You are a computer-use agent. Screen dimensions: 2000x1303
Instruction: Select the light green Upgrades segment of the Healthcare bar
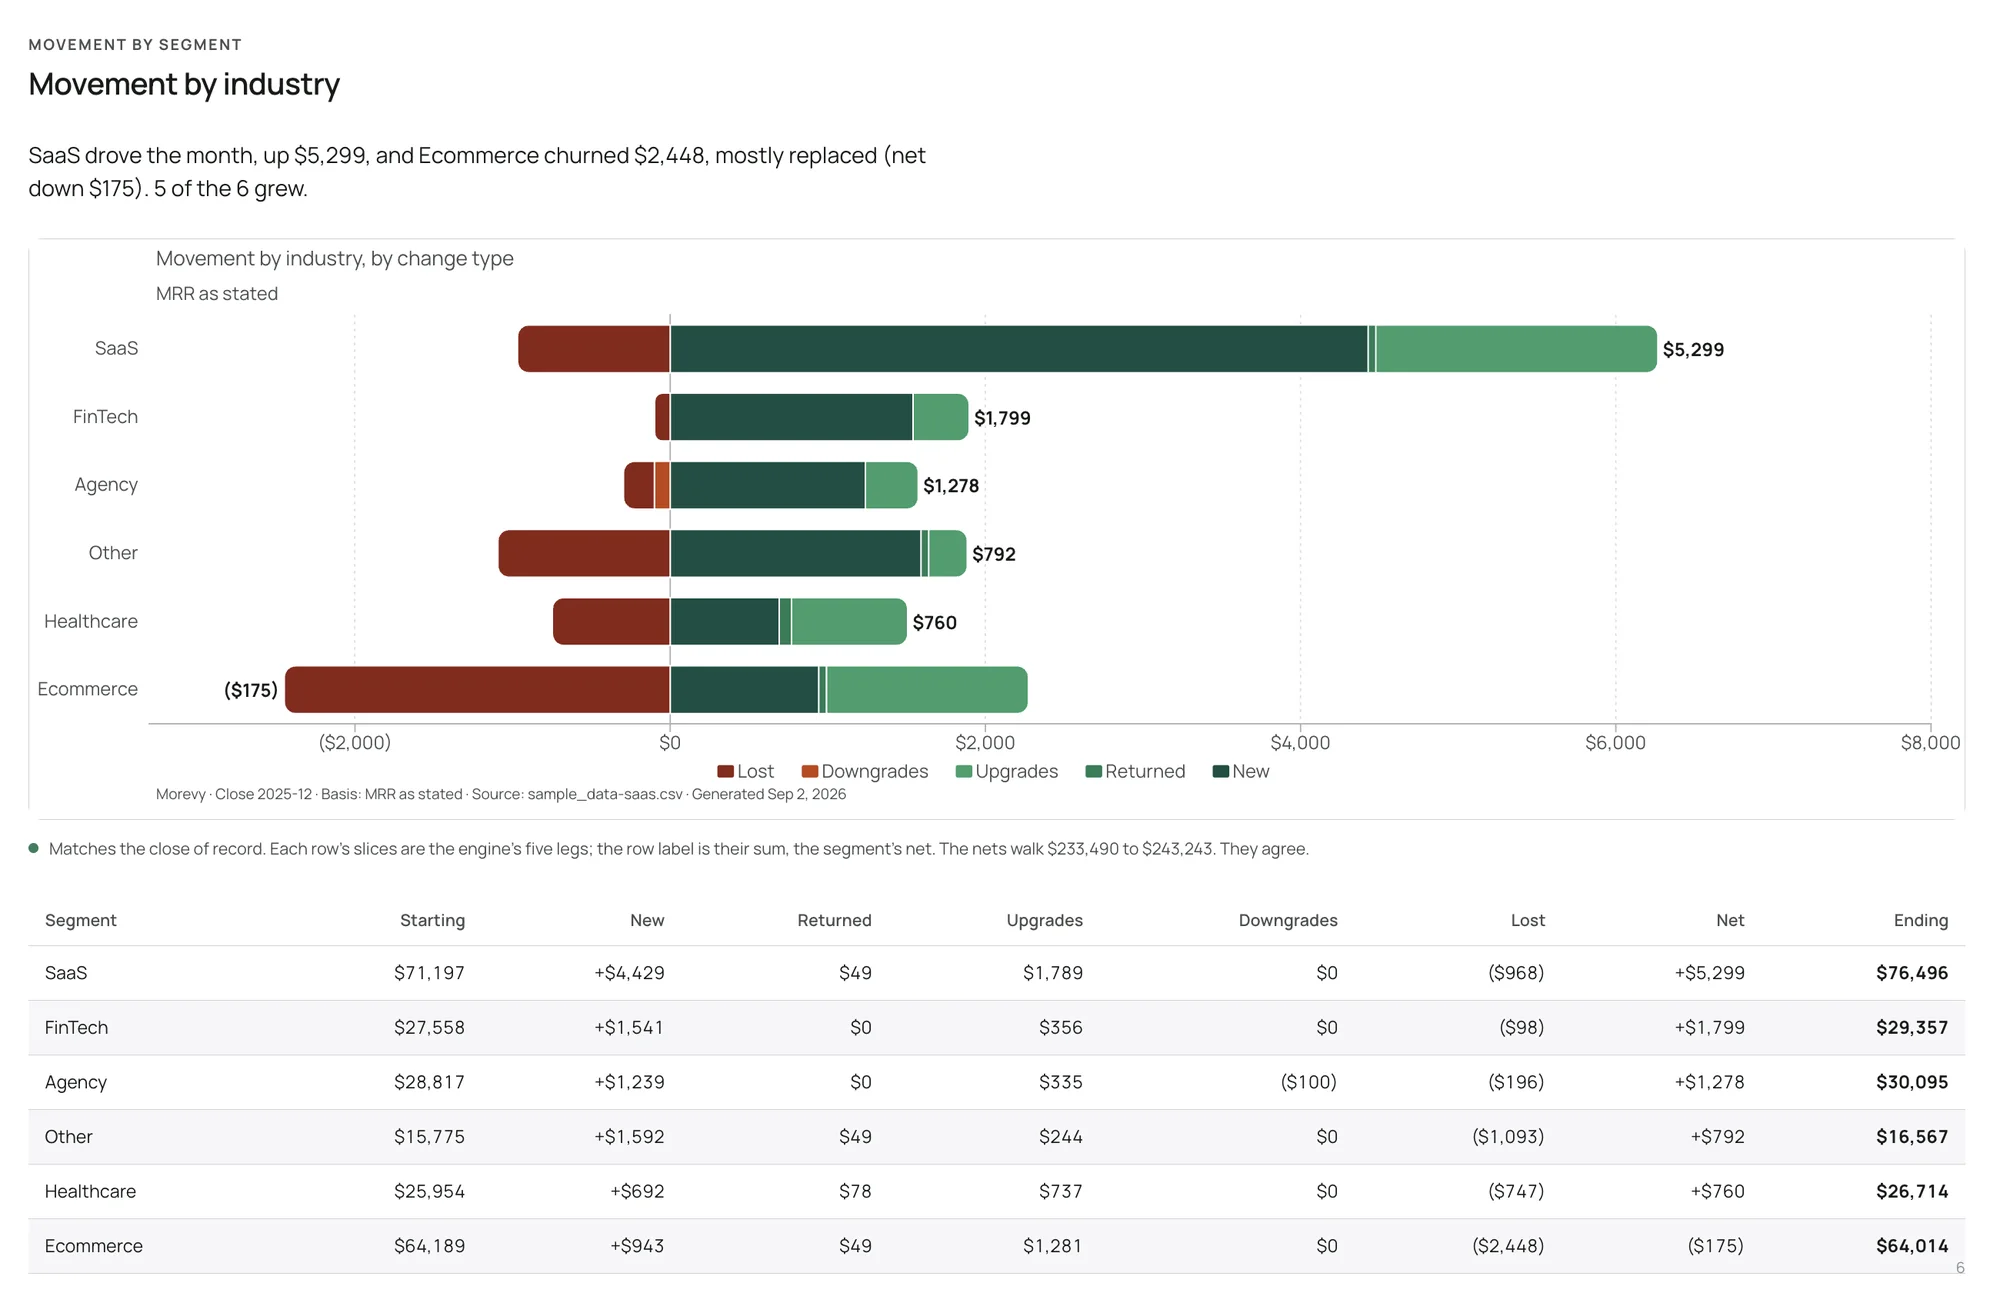click(849, 622)
